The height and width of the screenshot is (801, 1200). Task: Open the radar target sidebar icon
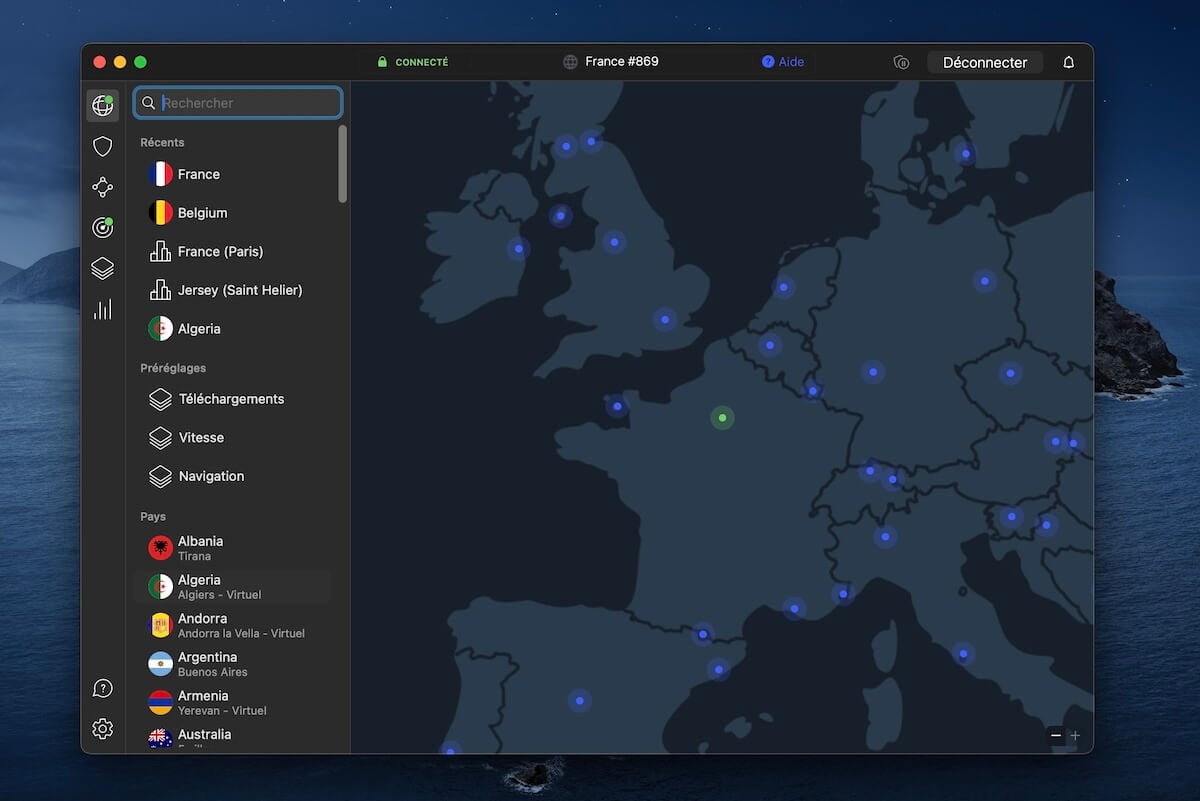[x=102, y=228]
